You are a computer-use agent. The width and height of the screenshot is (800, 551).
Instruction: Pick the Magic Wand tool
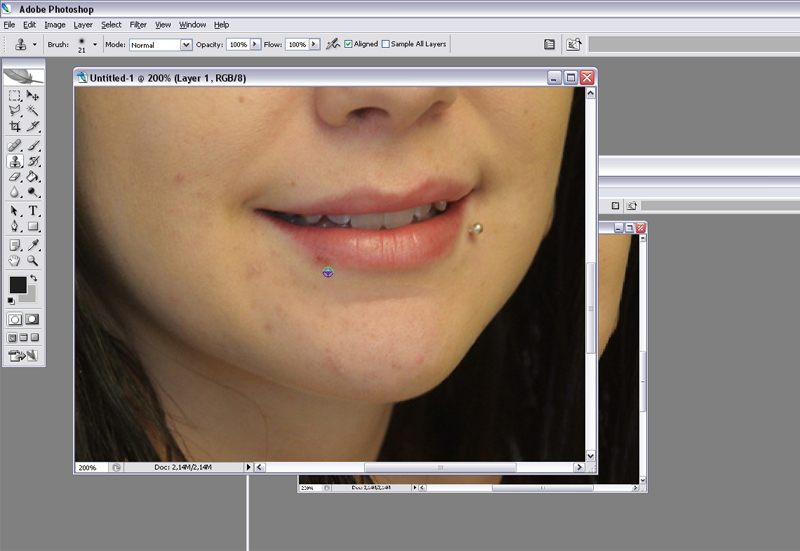click(x=33, y=111)
